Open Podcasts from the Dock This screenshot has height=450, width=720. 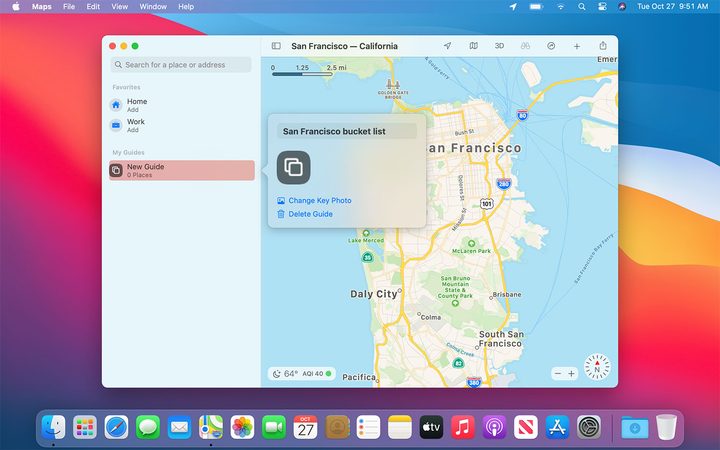click(494, 427)
